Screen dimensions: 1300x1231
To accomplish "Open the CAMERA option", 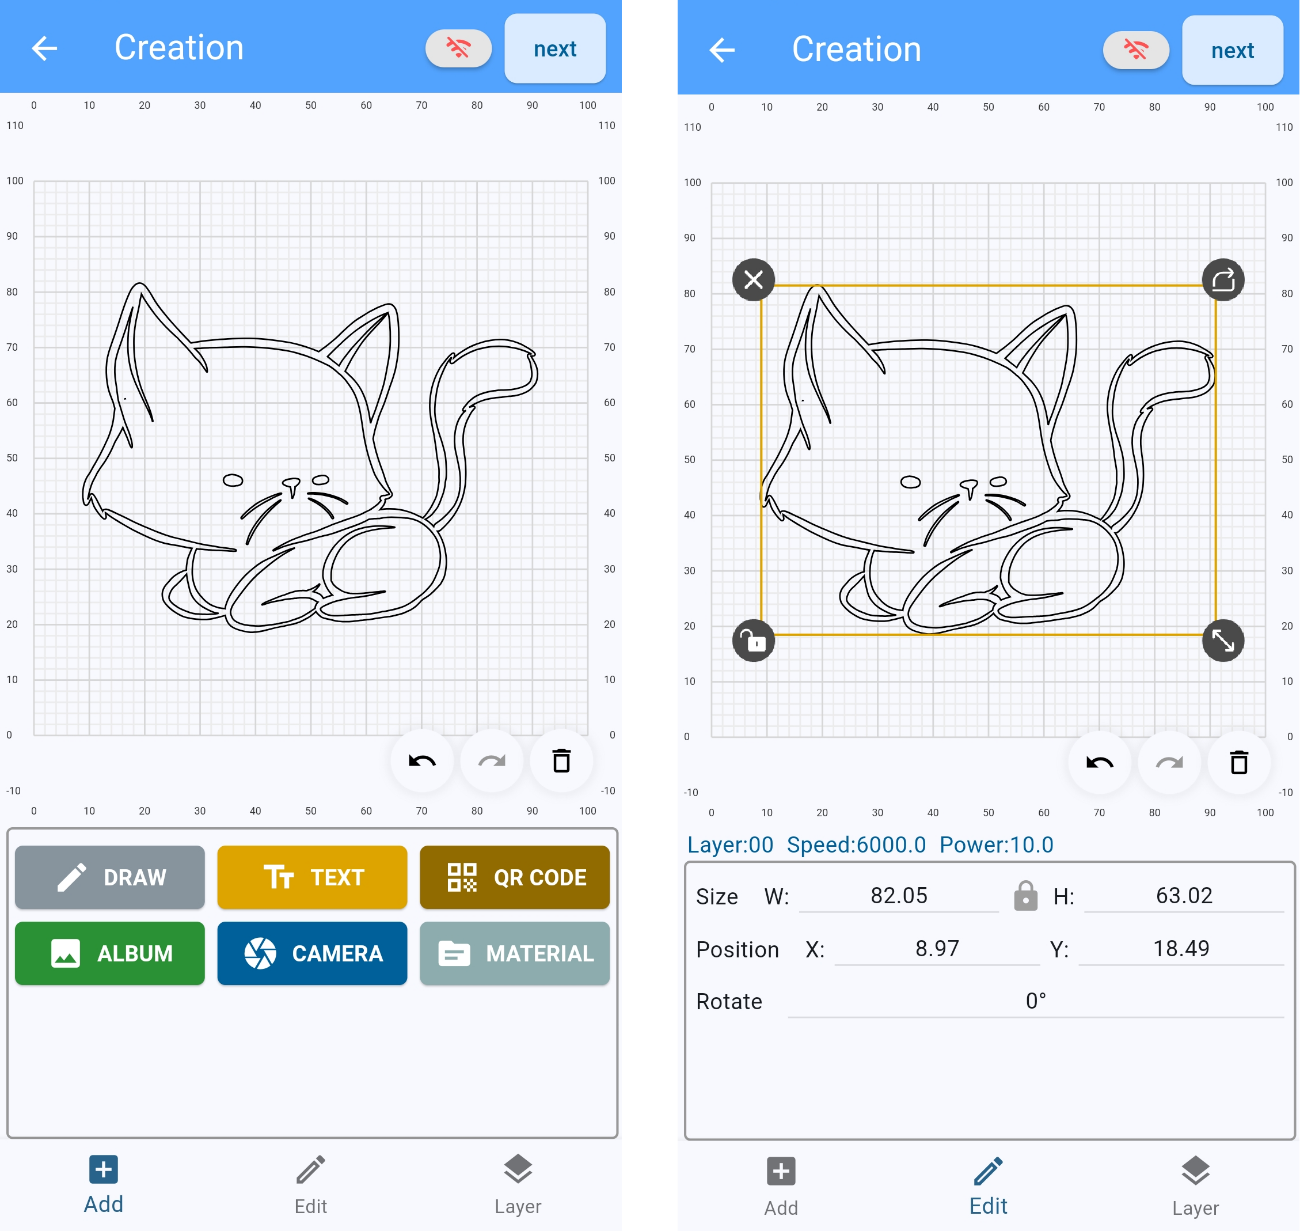I will point(312,953).
